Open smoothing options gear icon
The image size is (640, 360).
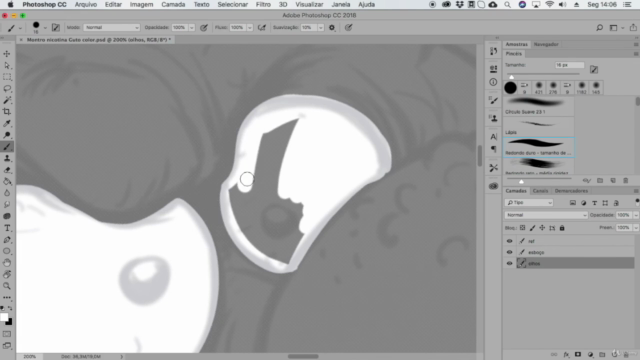(x=332, y=28)
